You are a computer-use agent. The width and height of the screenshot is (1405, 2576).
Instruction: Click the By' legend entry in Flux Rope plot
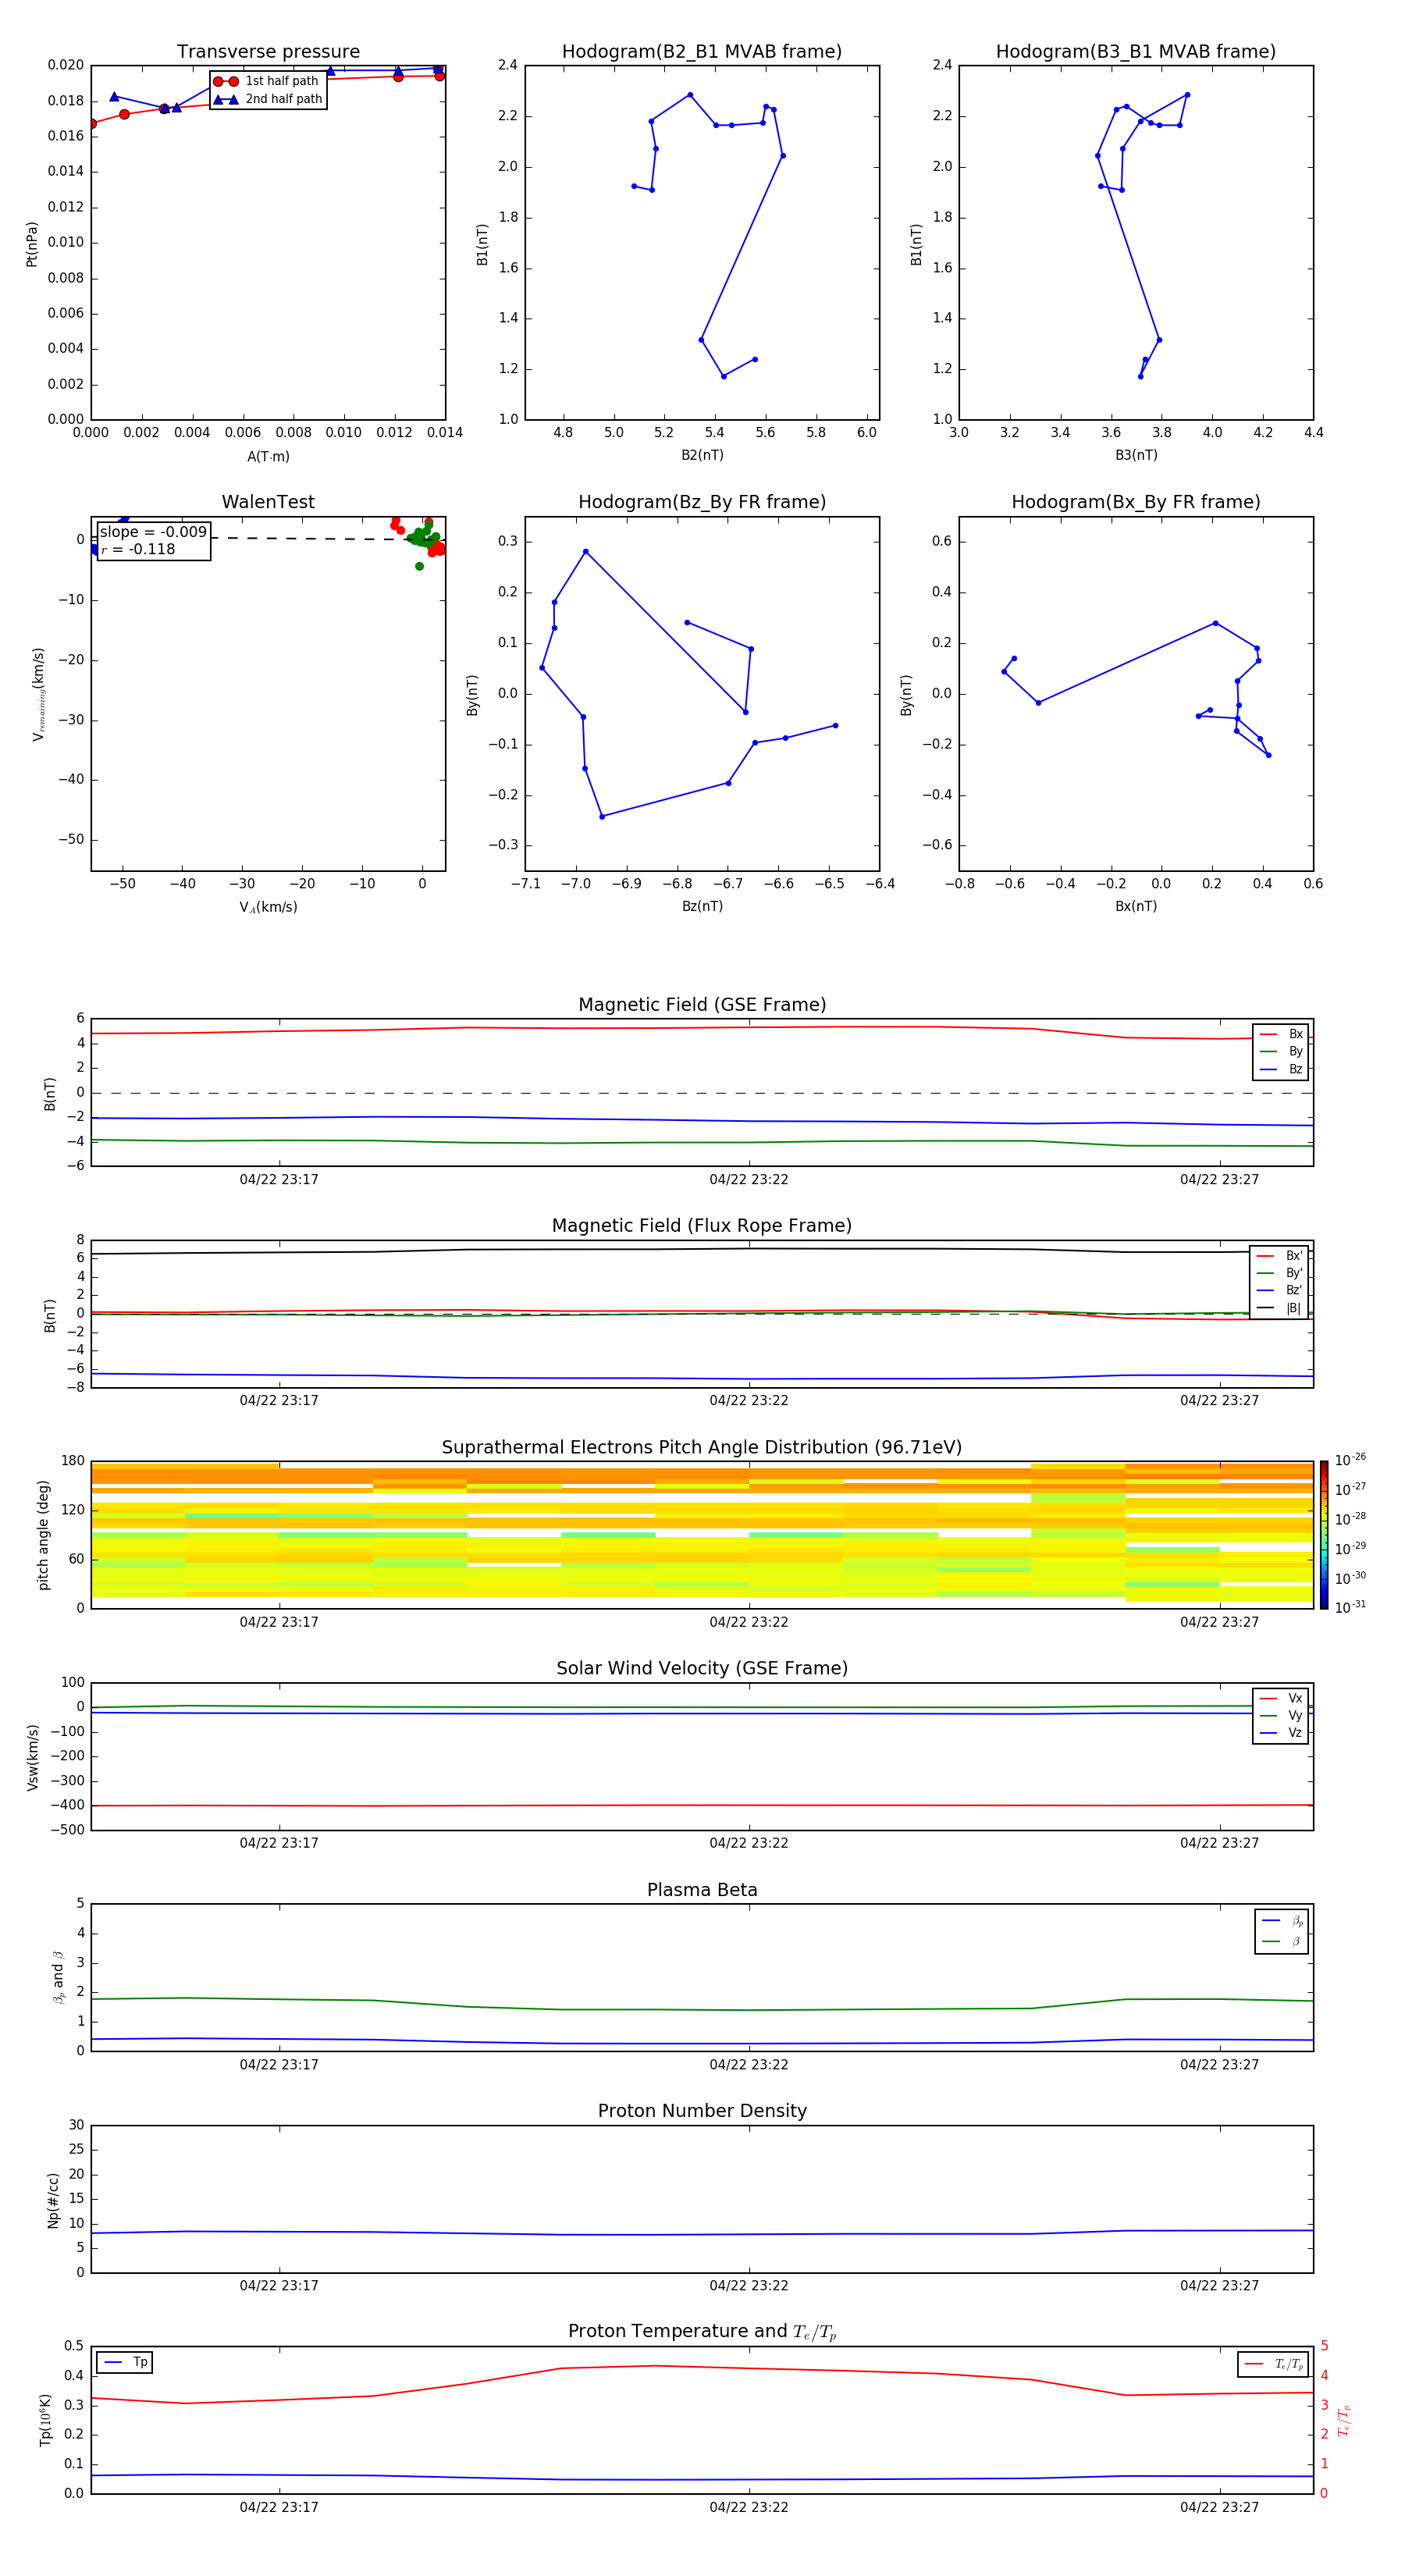click(1279, 1273)
